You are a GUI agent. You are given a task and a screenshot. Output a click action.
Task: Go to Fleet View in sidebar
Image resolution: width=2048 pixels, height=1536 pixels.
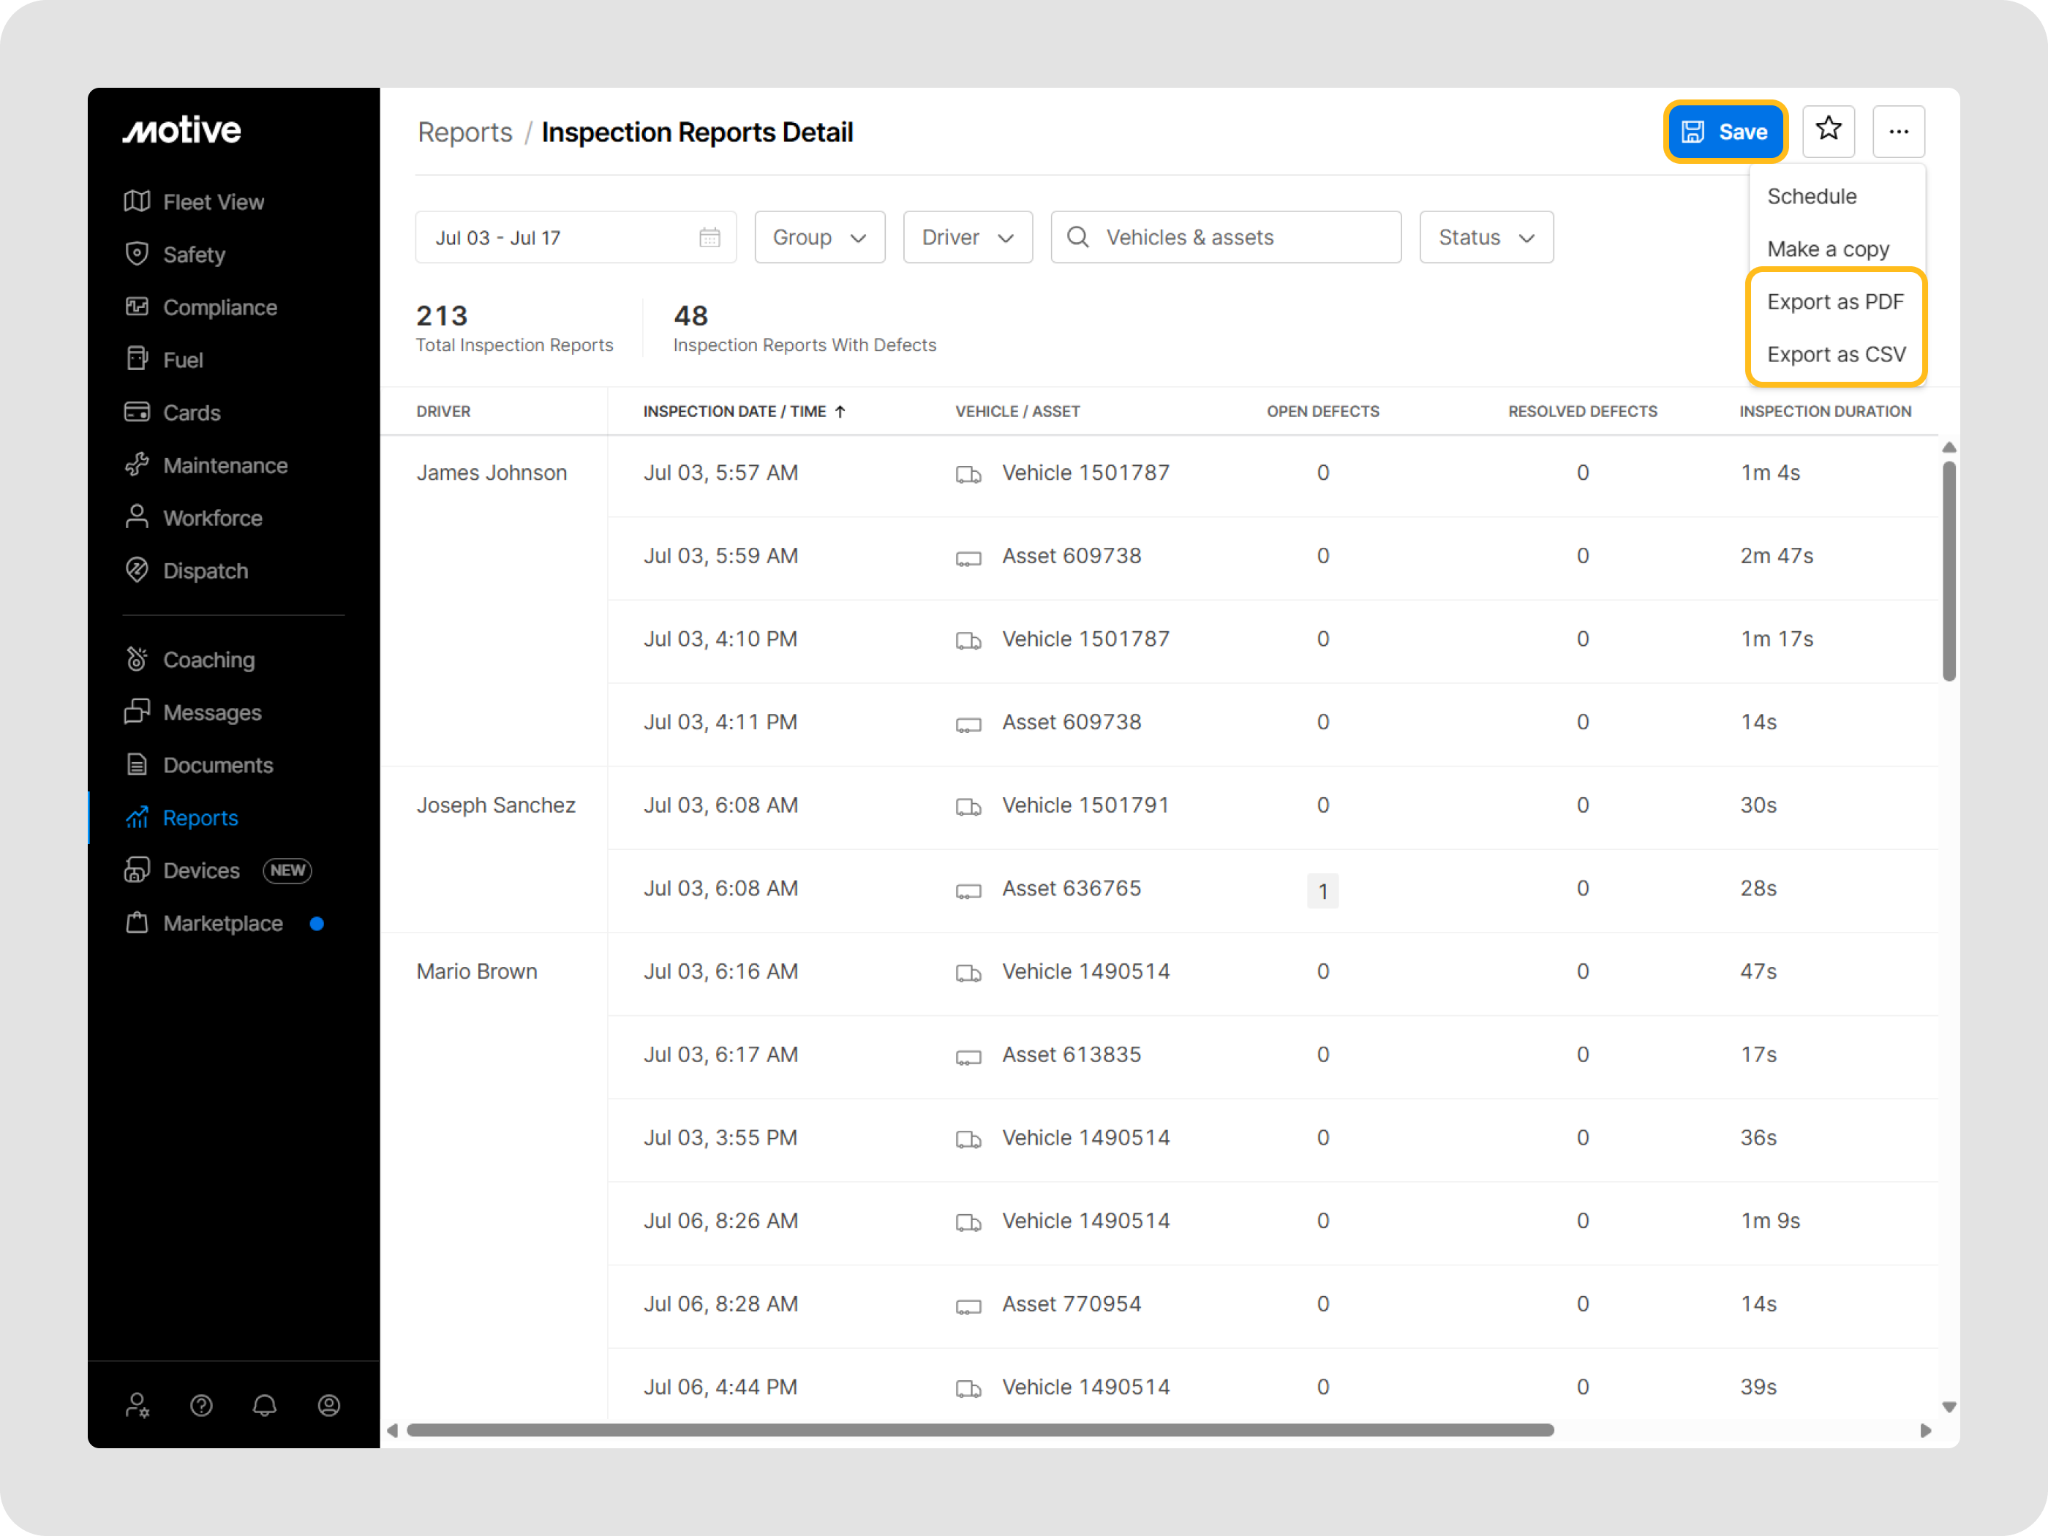click(x=213, y=202)
